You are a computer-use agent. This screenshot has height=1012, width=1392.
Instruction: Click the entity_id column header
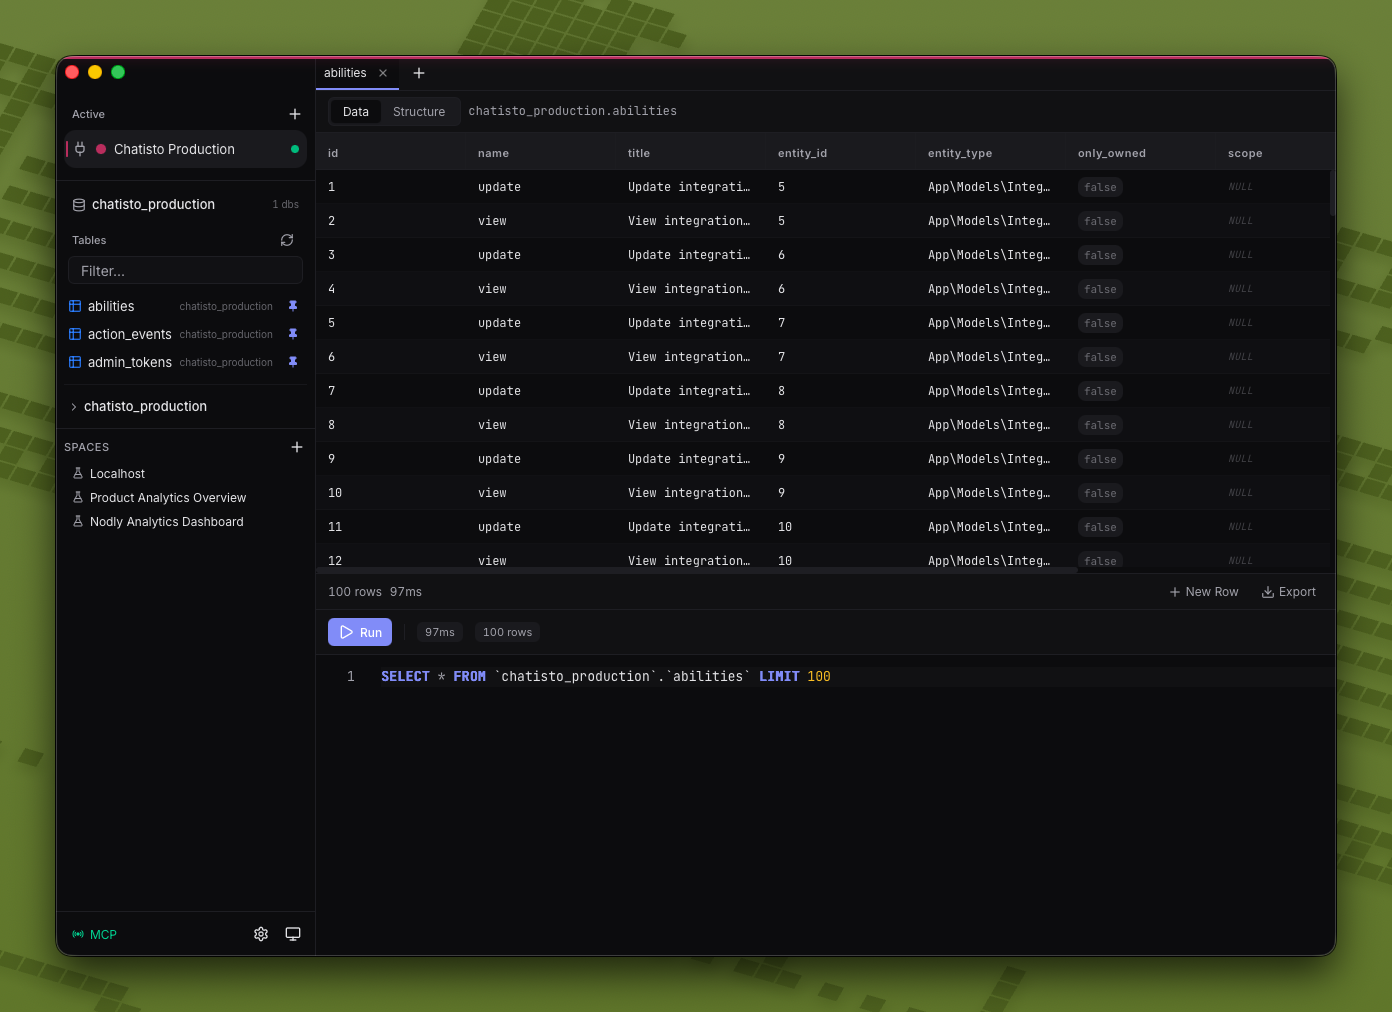tap(802, 153)
